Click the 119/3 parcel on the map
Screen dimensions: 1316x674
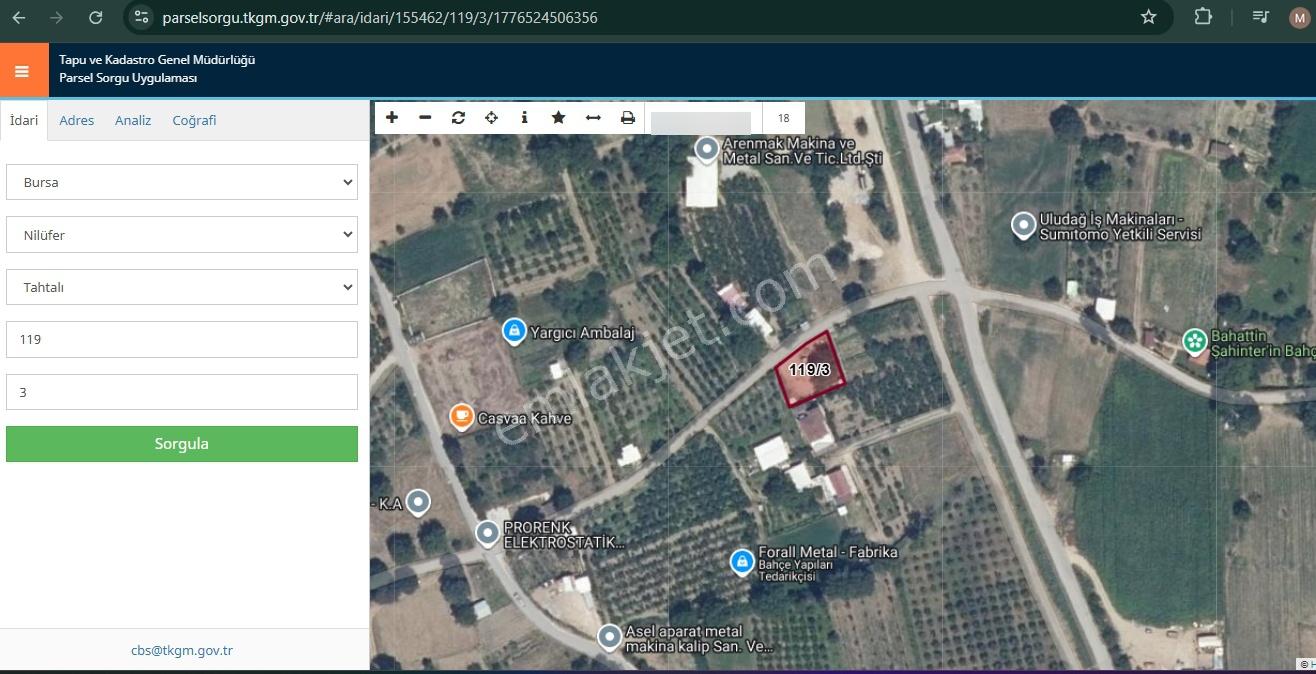pyautogui.click(x=811, y=371)
